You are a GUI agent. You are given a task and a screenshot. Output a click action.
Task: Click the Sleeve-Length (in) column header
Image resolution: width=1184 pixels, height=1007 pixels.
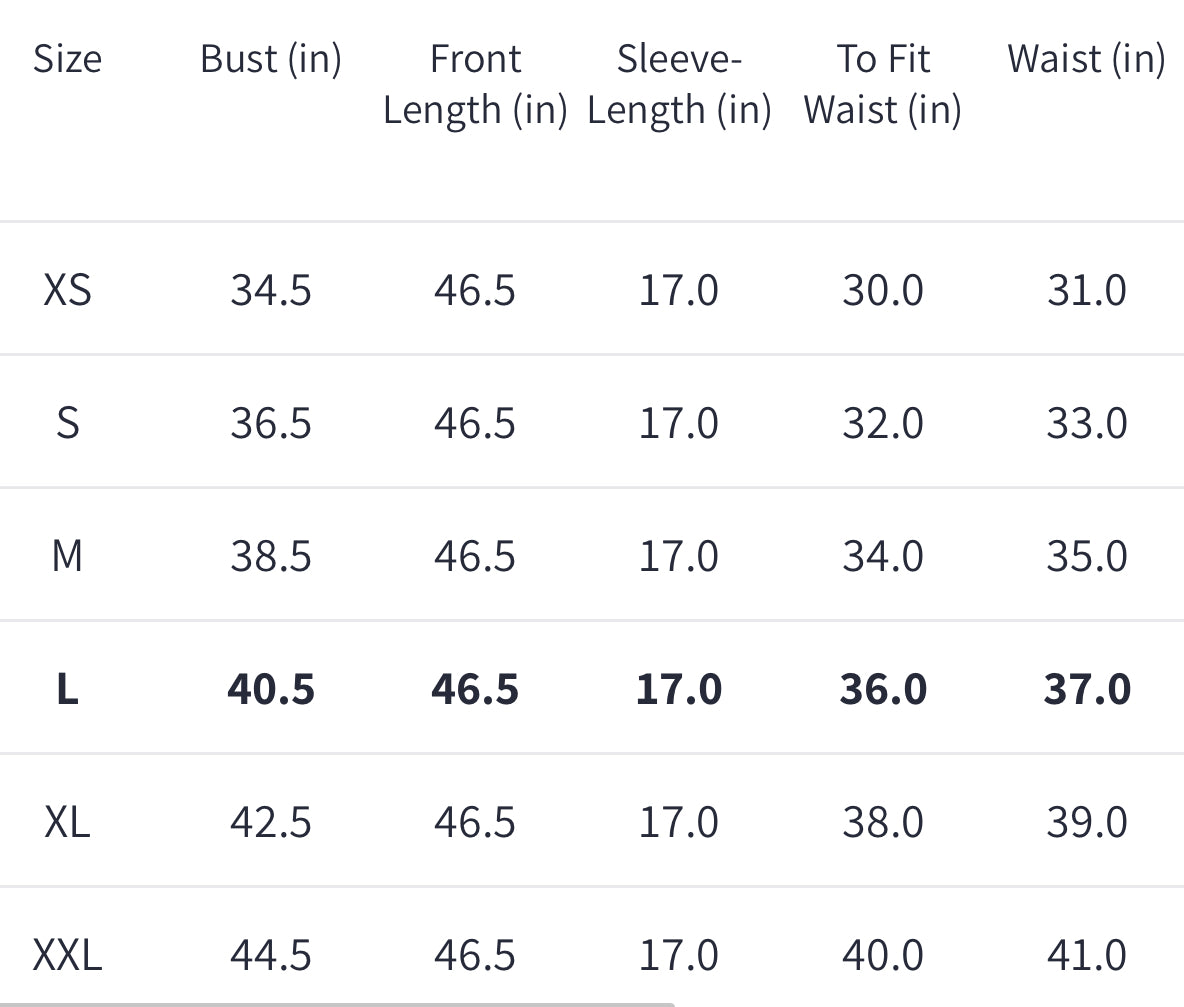679,85
